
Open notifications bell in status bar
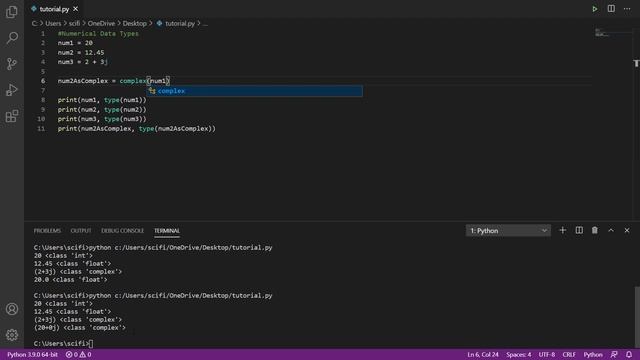(x=629, y=355)
